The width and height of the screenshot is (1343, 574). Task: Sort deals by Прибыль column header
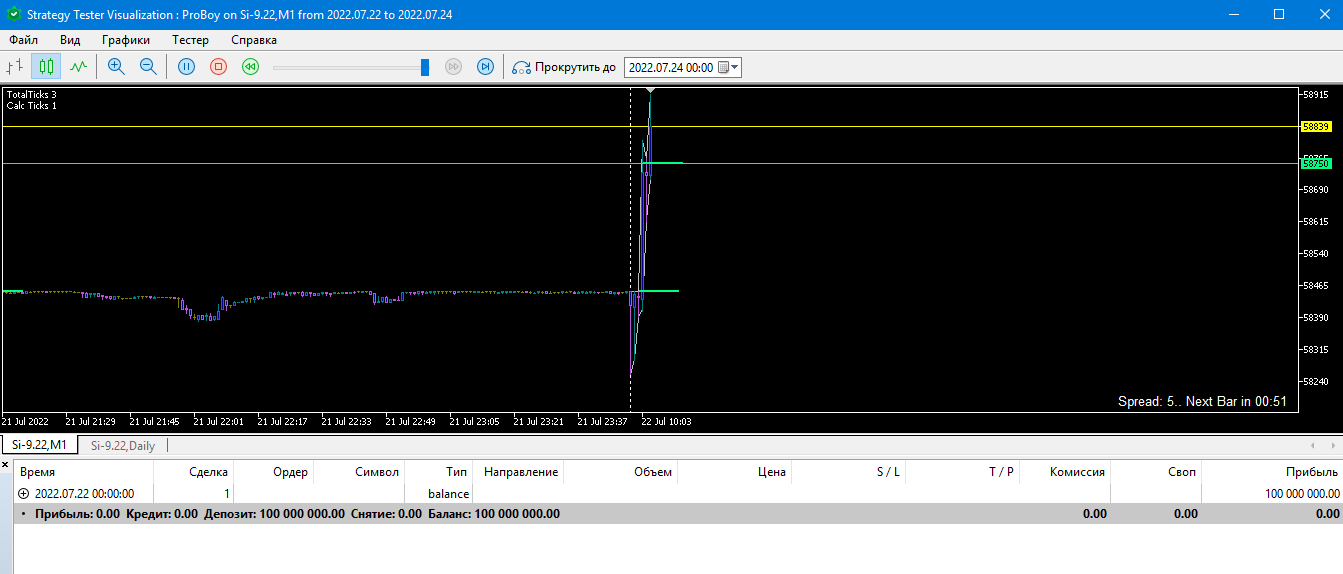pyautogui.click(x=1311, y=472)
